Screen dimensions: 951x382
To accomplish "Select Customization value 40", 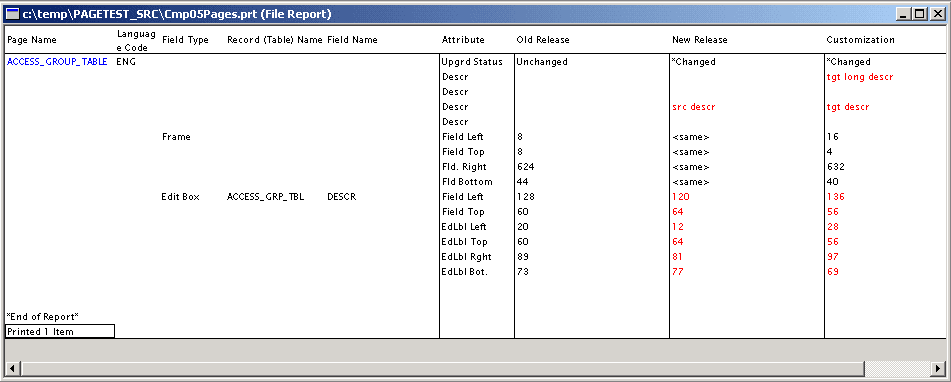I will (832, 182).
